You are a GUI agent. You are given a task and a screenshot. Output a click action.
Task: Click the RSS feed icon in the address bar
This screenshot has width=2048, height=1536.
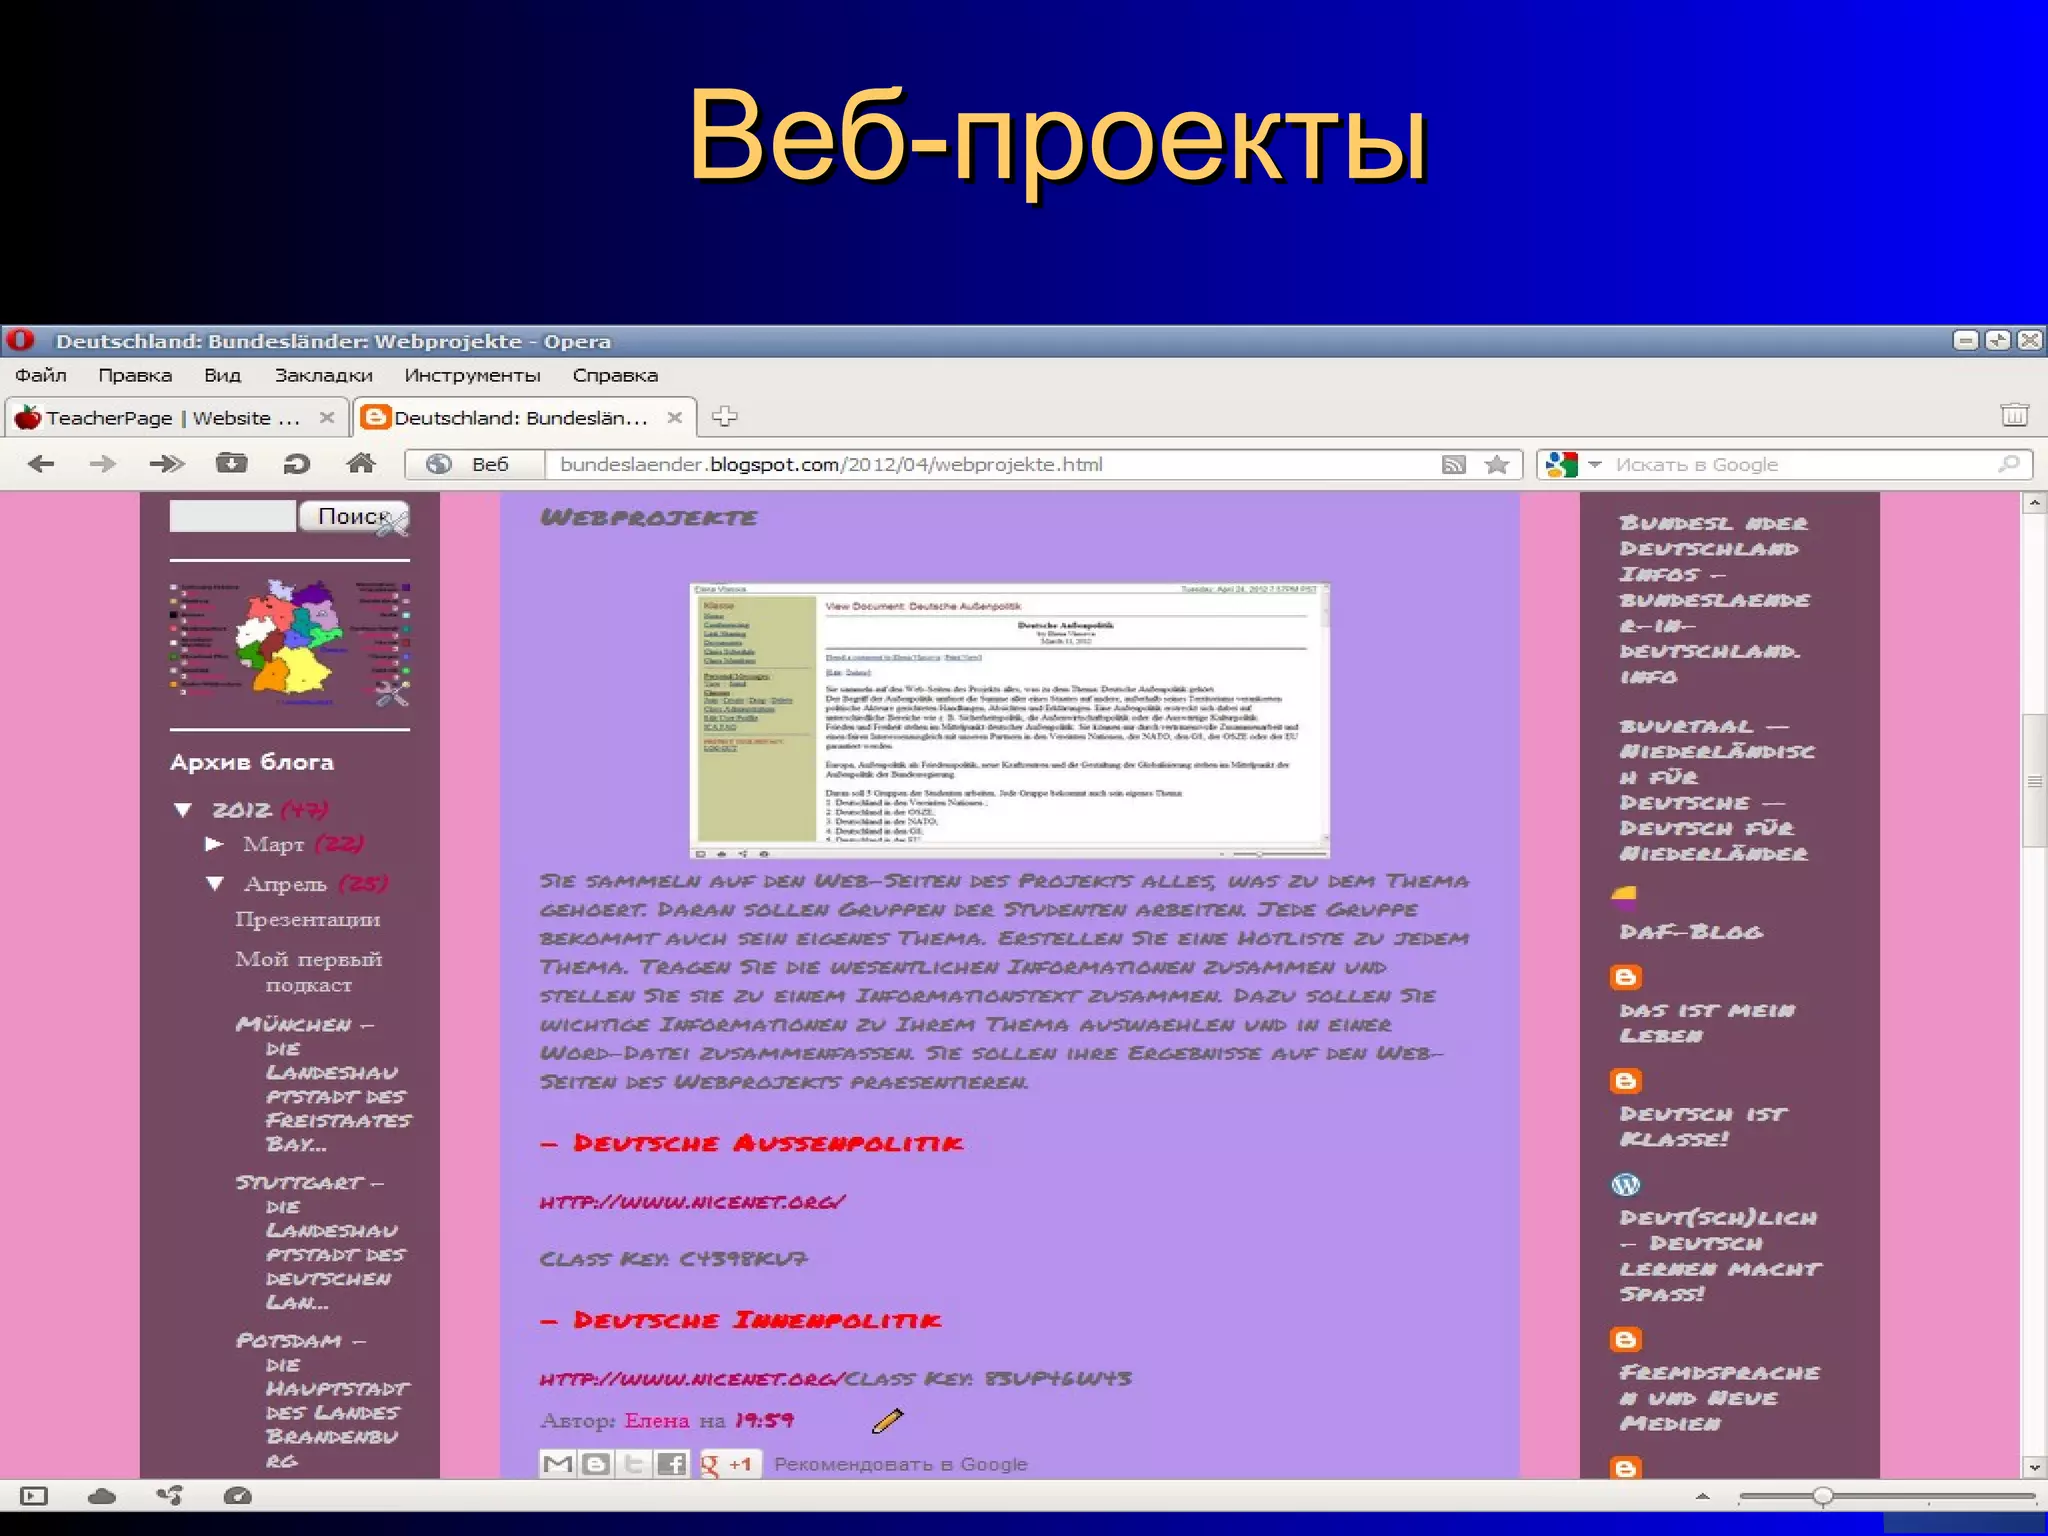1453,464
